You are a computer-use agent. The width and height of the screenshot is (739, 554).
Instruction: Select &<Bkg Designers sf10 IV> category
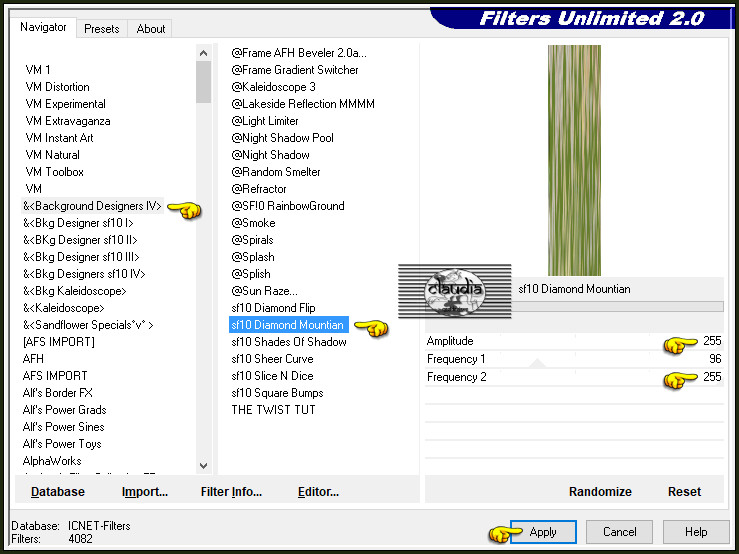tap(84, 273)
